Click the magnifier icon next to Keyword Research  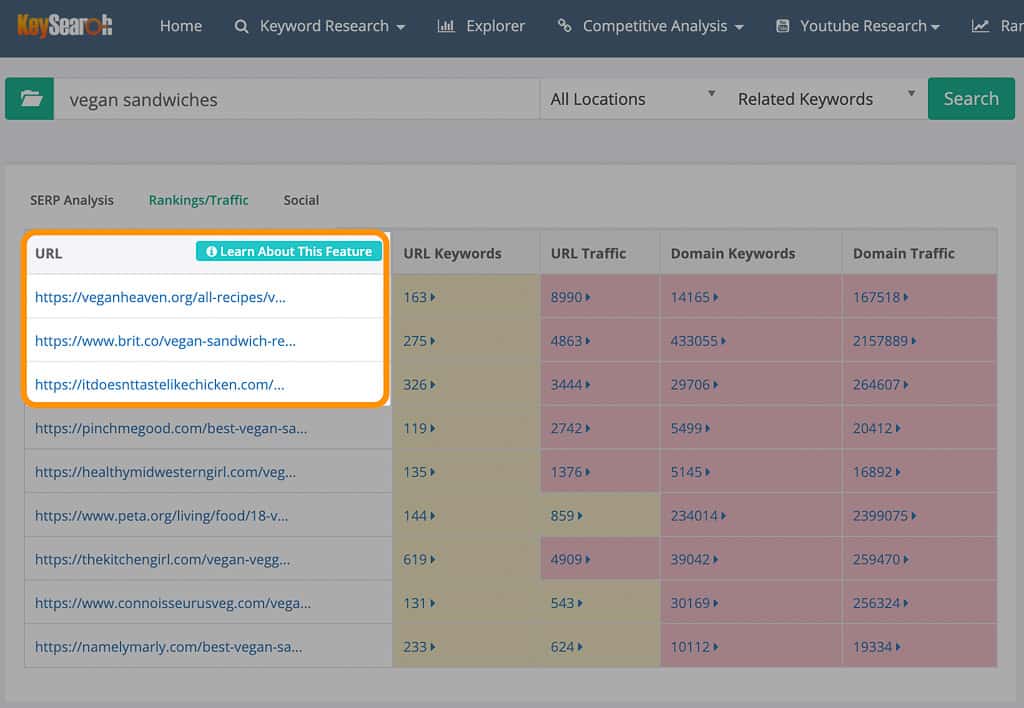pyautogui.click(x=241, y=27)
